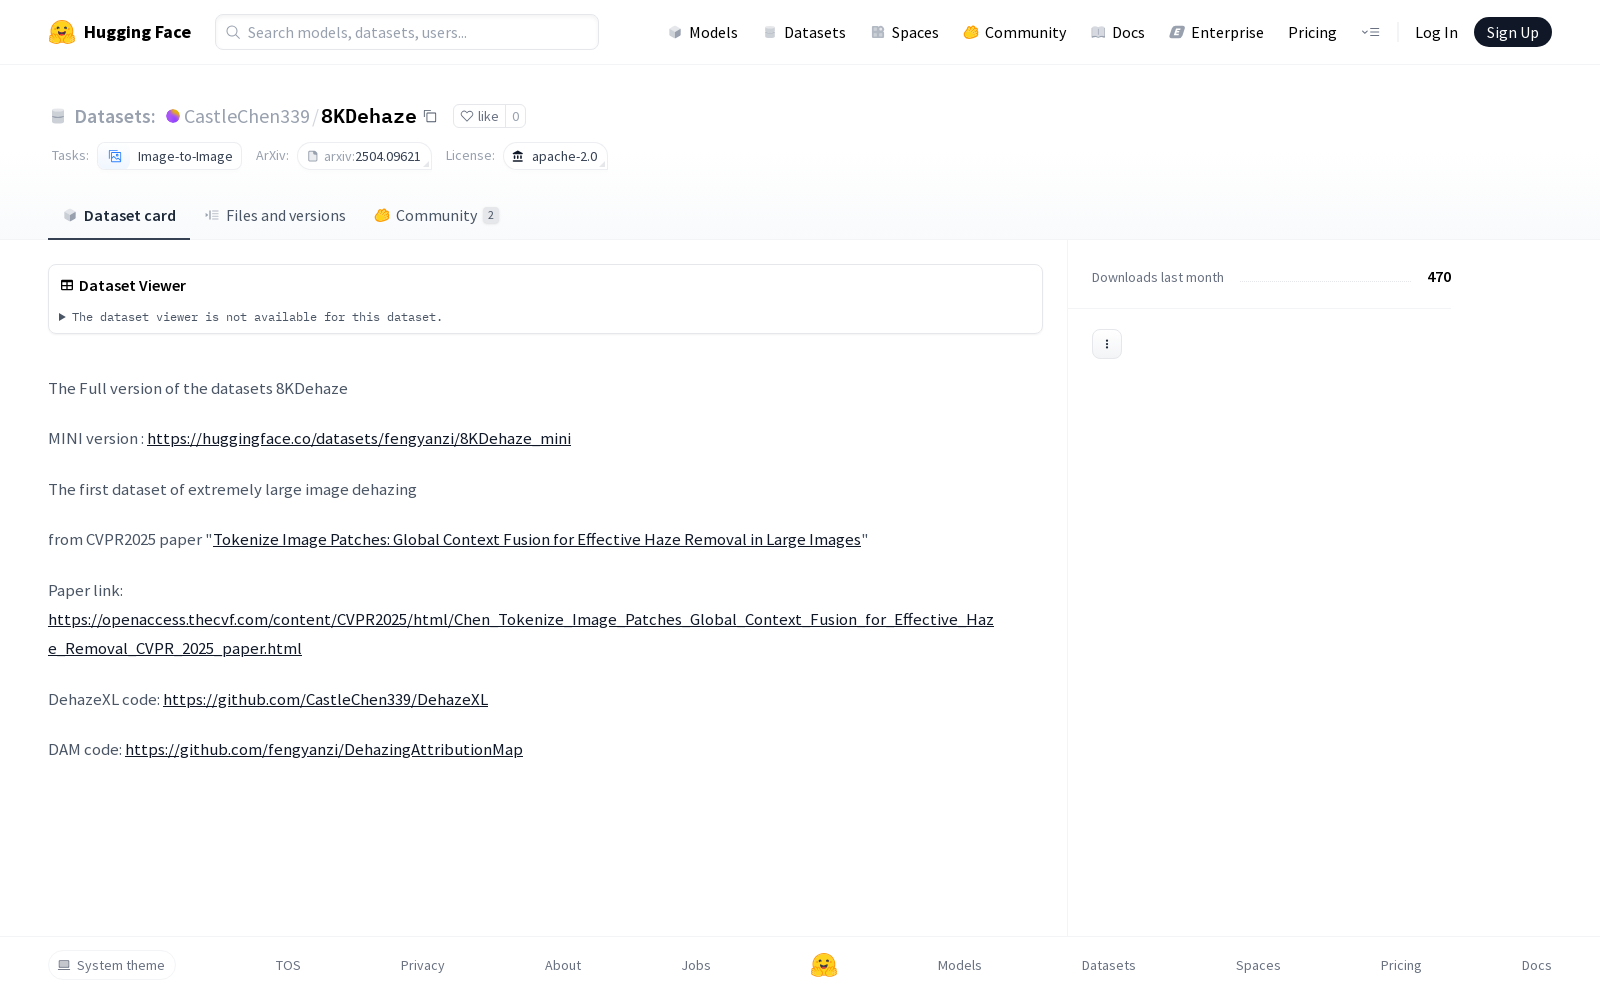
Task: Open the About footer link
Action: tap(563, 965)
